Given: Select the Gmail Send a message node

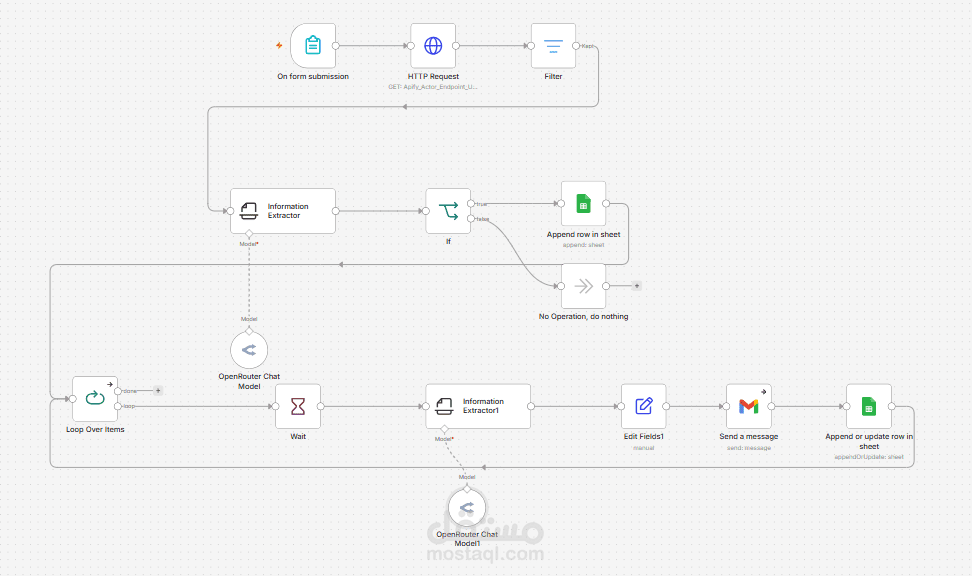Looking at the screenshot, I should (749, 406).
